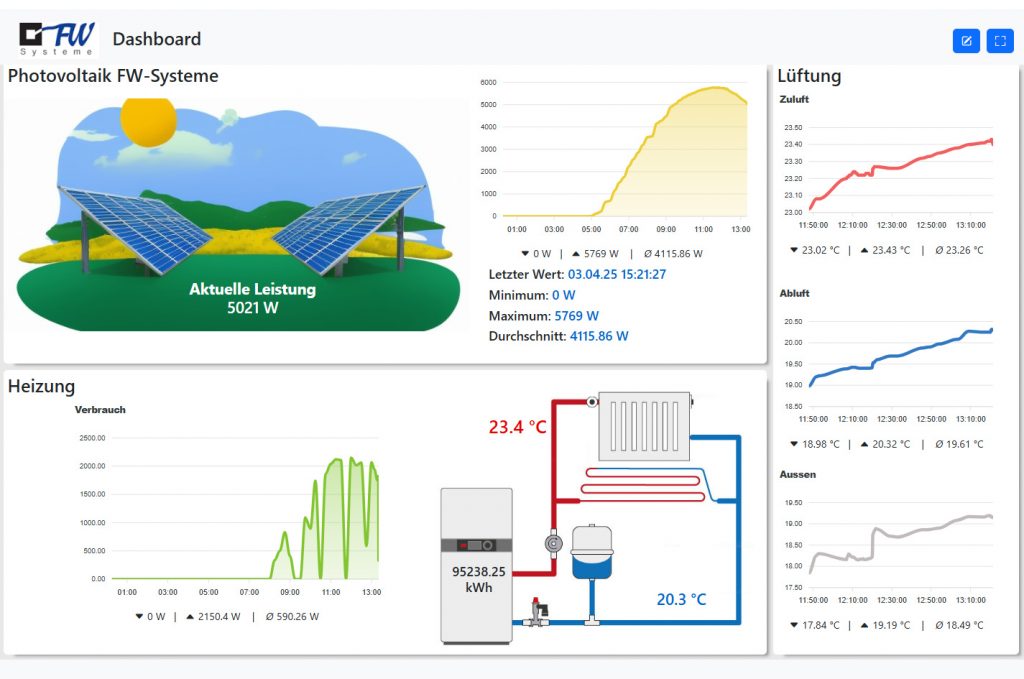Screen dimensions: 1024x679
Task: Click the Zuluft maximum 23.43 °C value
Action: click(x=886, y=250)
